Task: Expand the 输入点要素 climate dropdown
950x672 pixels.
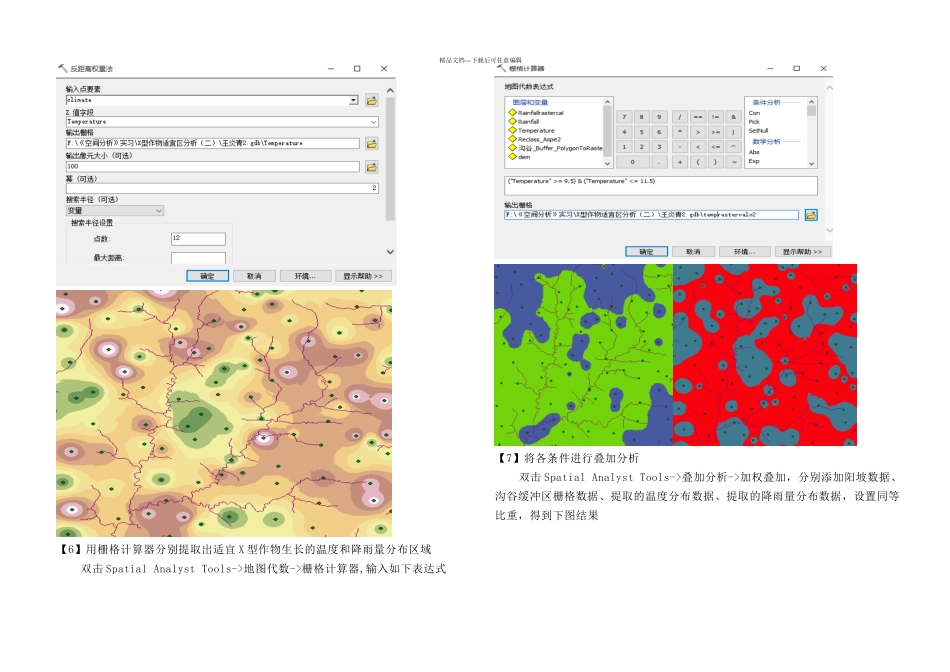Action: (x=353, y=100)
